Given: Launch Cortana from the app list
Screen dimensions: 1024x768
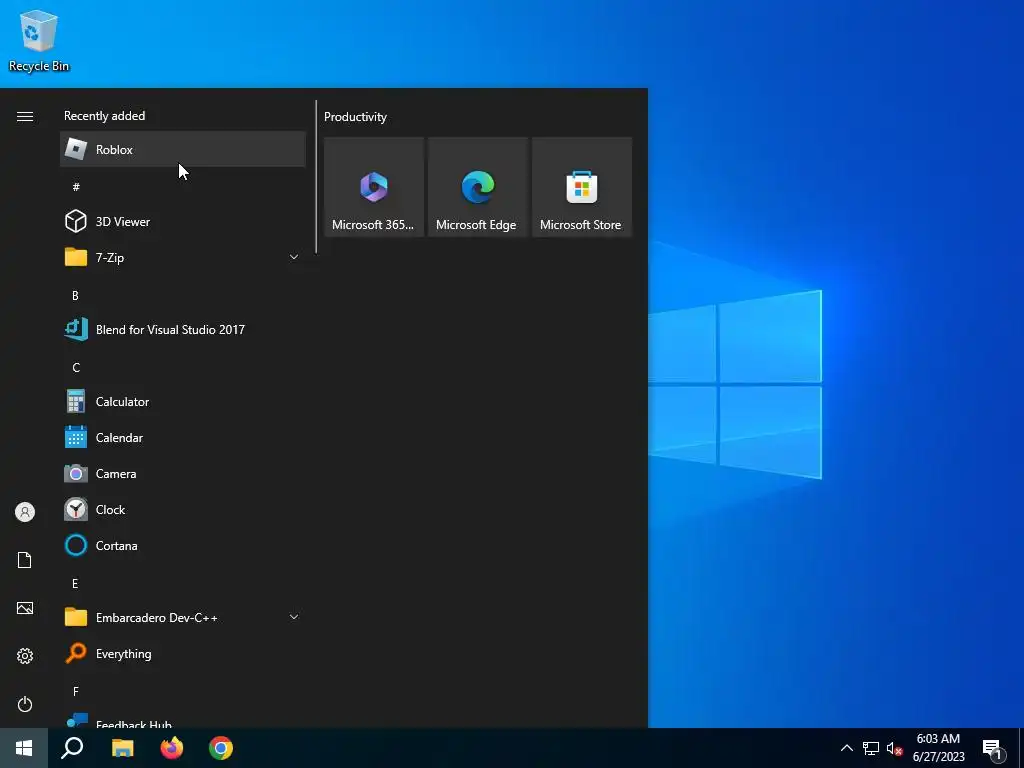Looking at the screenshot, I should tap(182, 545).
